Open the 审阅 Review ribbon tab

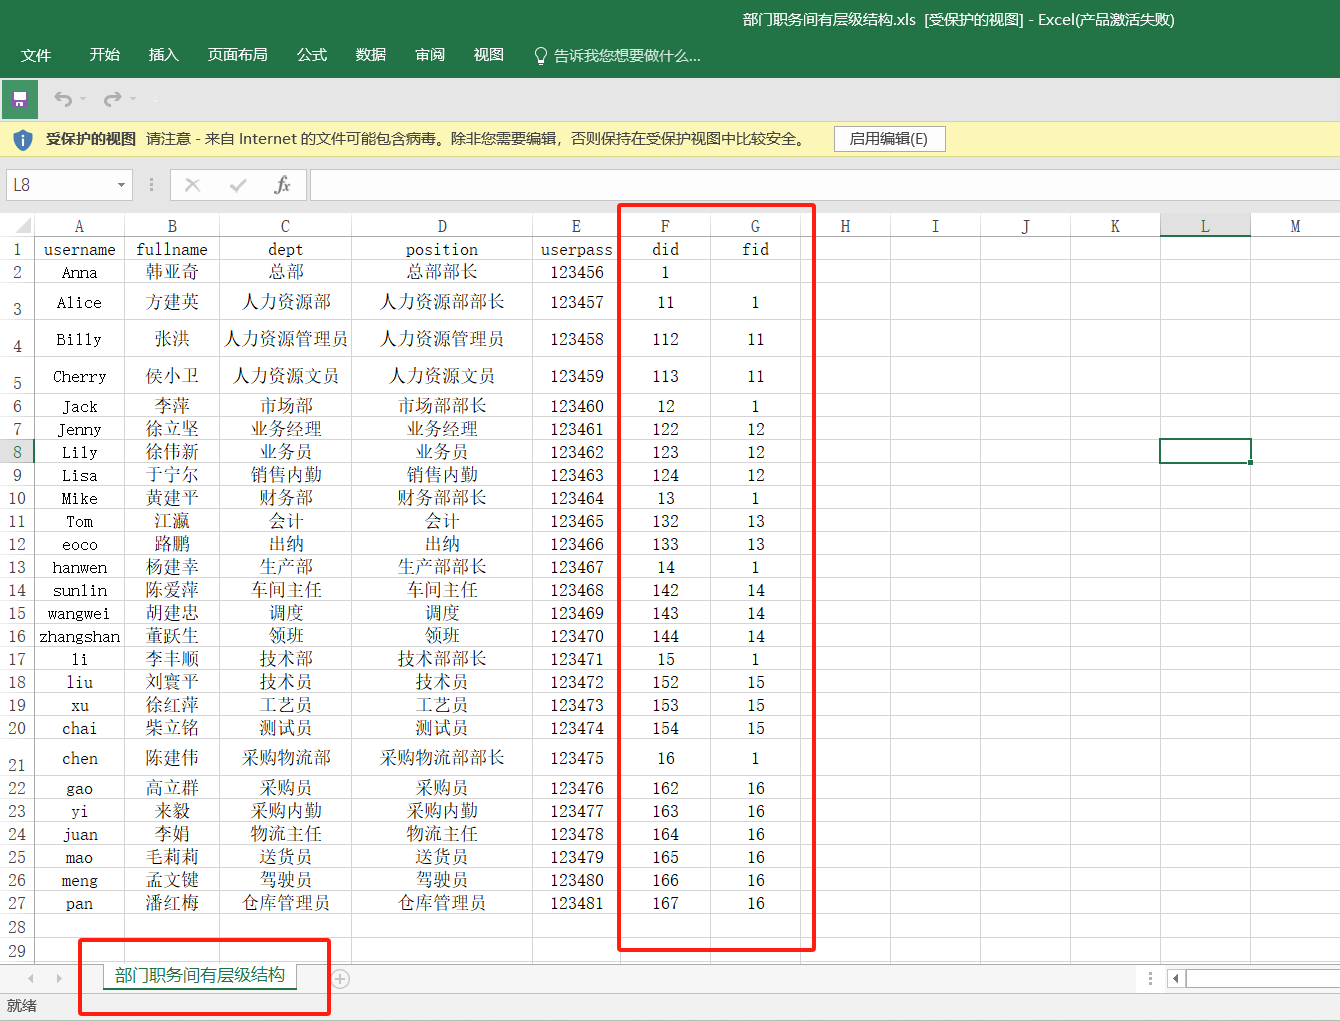point(430,55)
